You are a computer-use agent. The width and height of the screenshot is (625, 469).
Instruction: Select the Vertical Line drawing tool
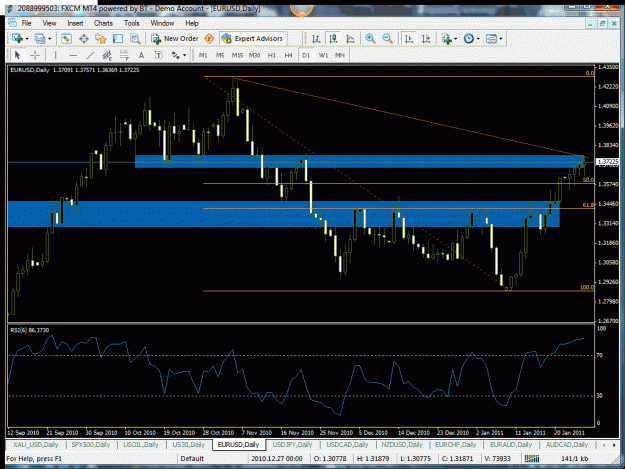tap(55, 55)
